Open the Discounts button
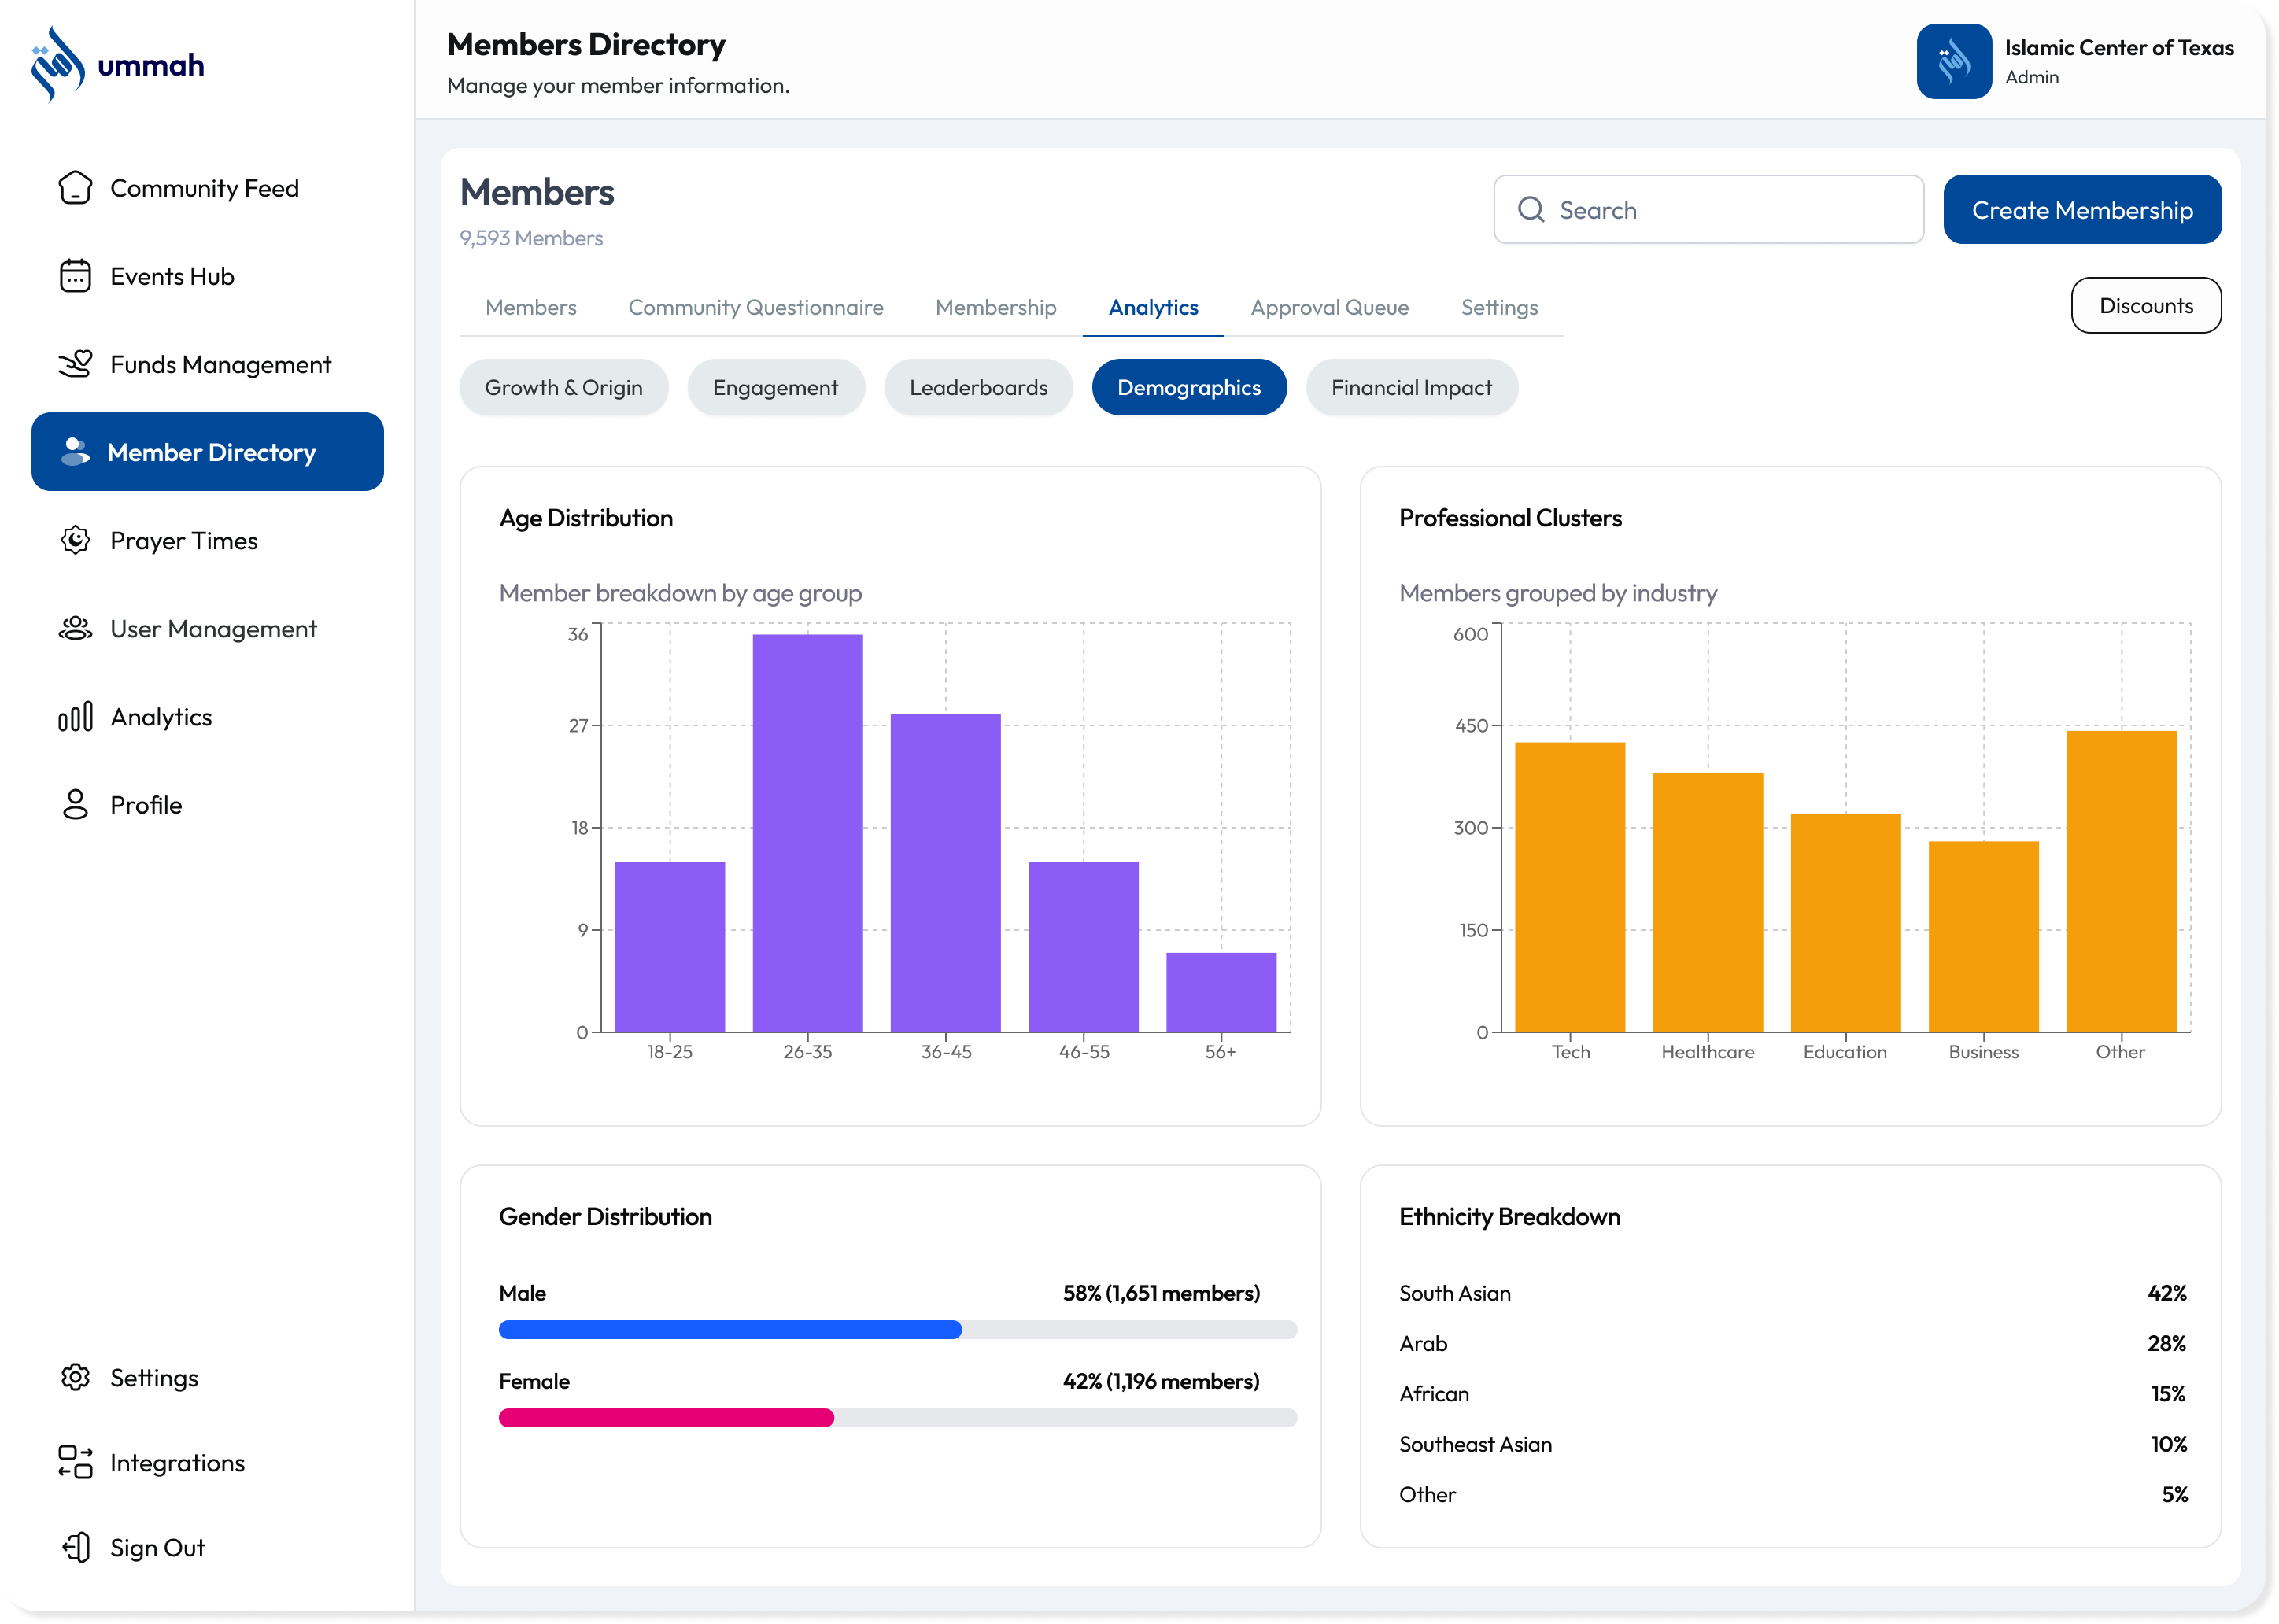Image resolution: width=2279 pixels, height=1624 pixels. pos(2145,305)
